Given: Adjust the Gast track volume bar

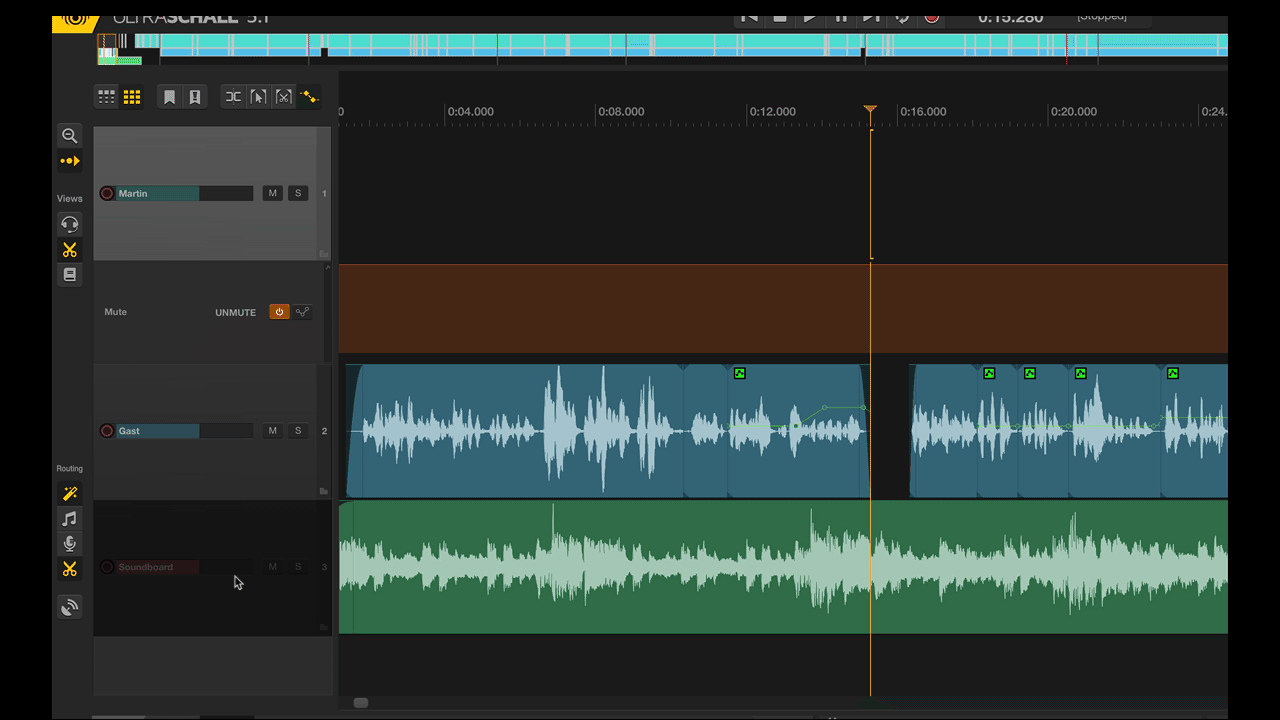Looking at the screenshot, I should point(185,431).
